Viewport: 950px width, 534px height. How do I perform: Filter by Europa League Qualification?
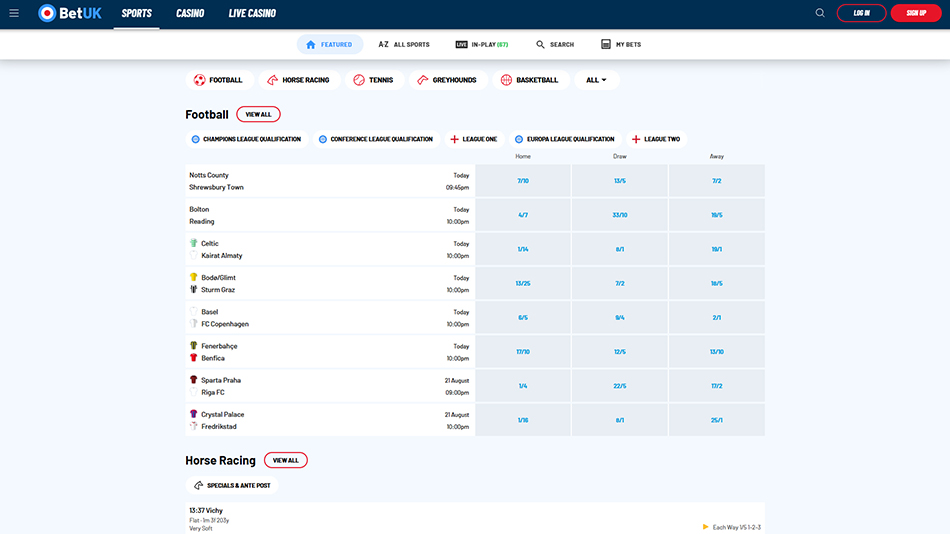[564, 139]
